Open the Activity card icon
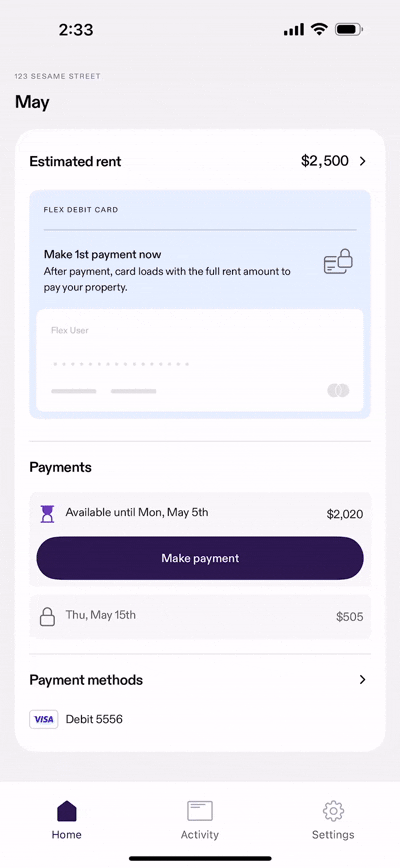 pos(200,811)
